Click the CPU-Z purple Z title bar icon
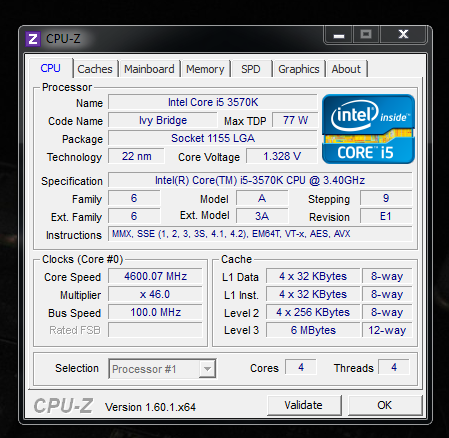449x438 pixels. click(x=33, y=39)
